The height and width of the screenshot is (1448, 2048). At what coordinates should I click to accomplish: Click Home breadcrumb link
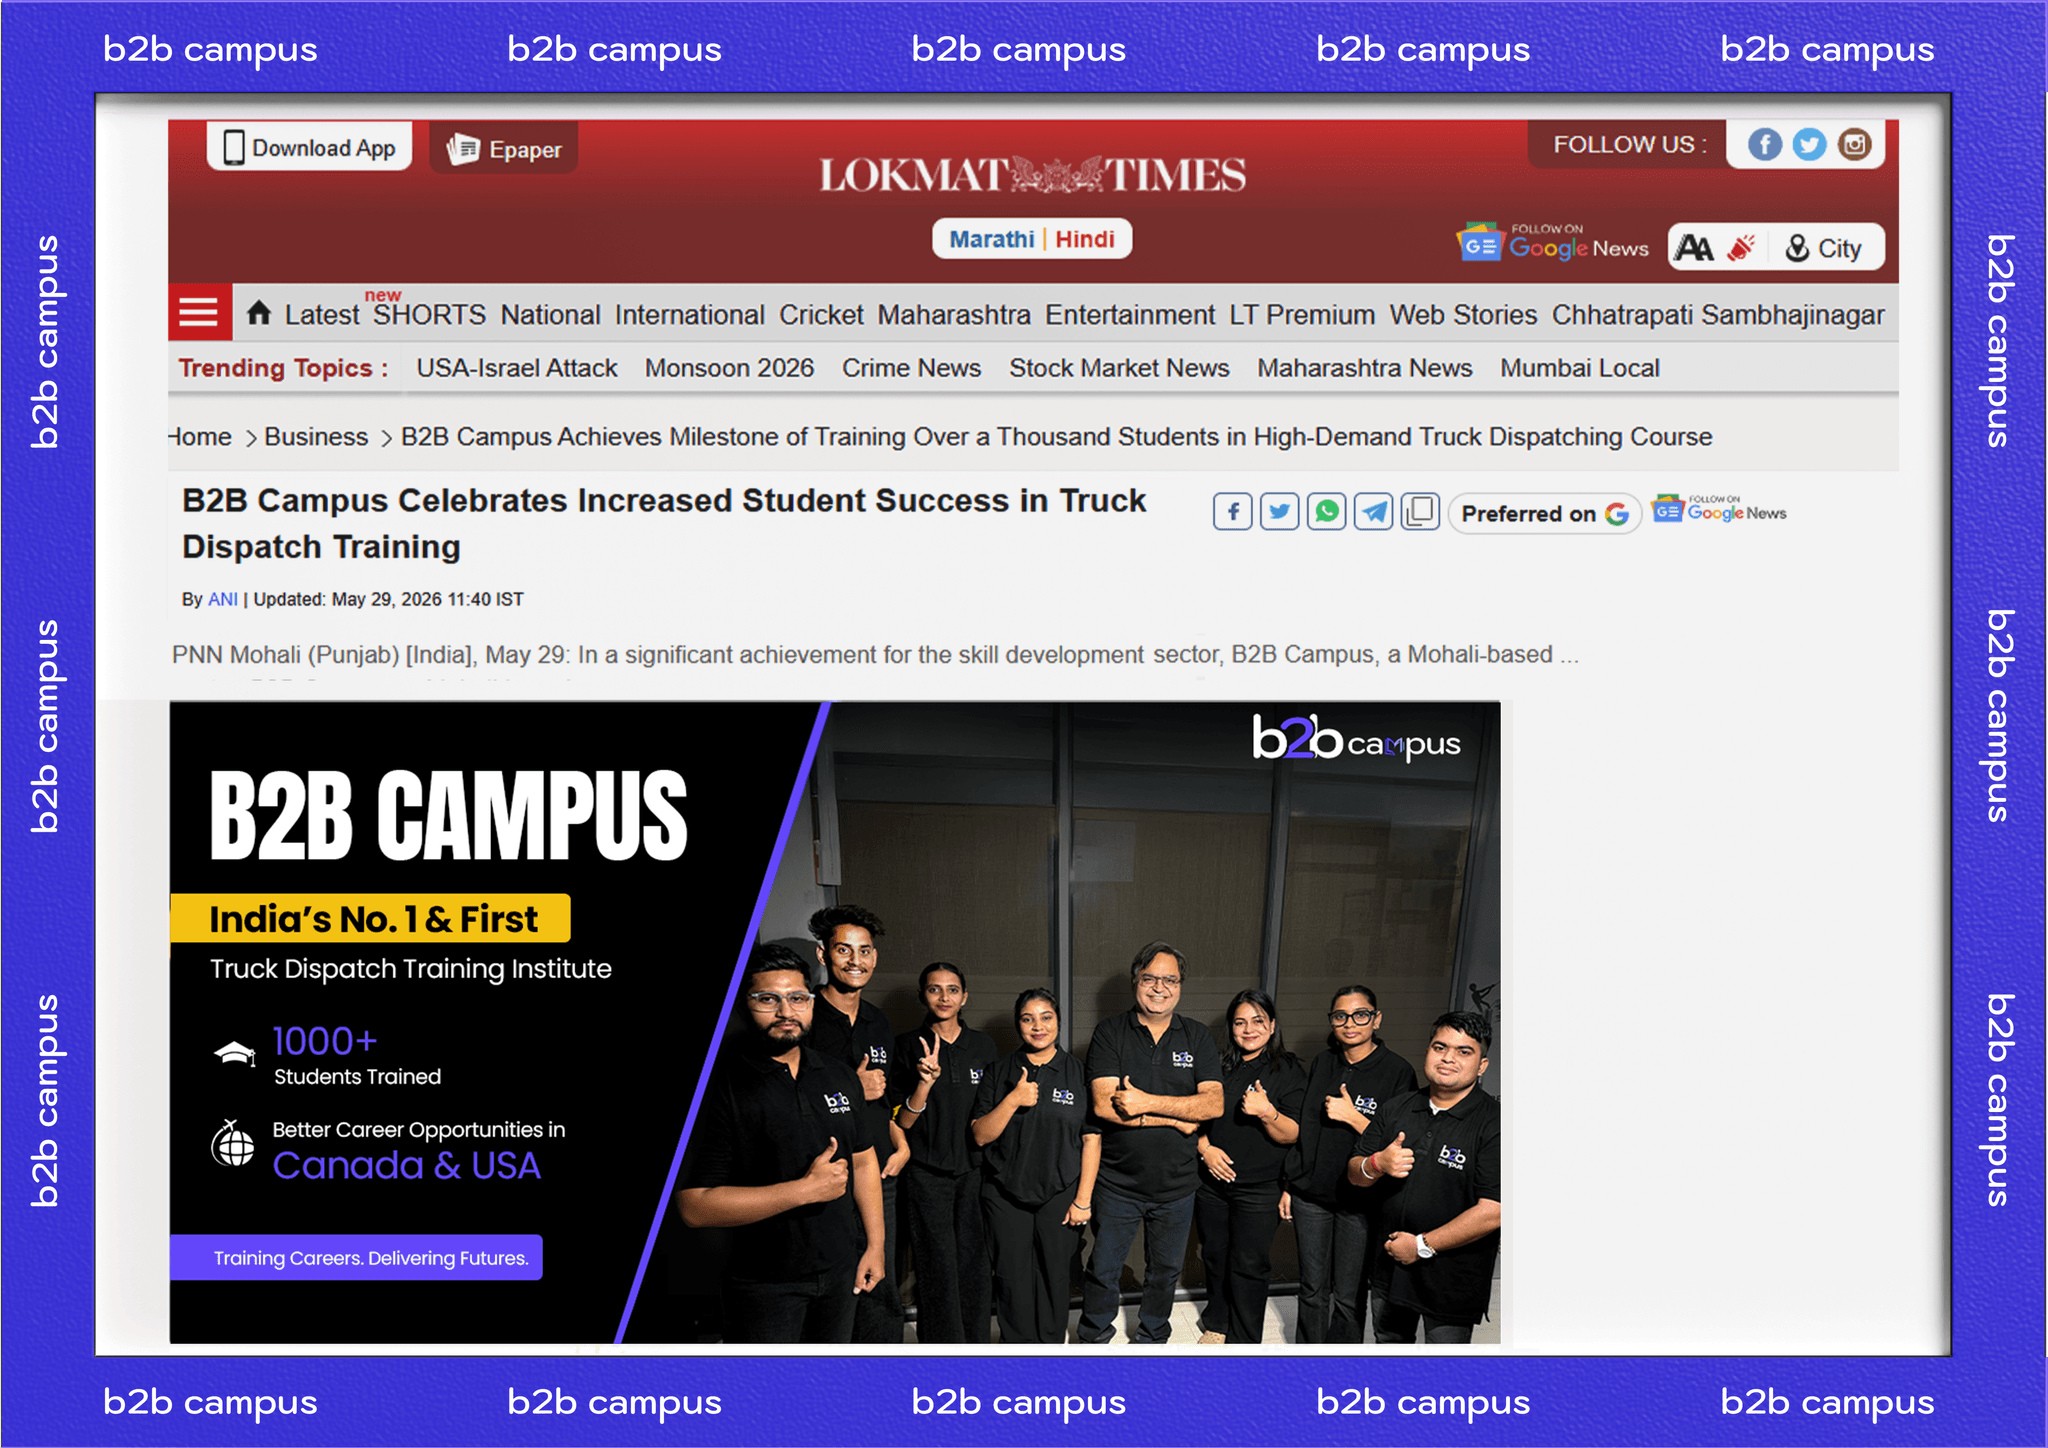pos(201,437)
